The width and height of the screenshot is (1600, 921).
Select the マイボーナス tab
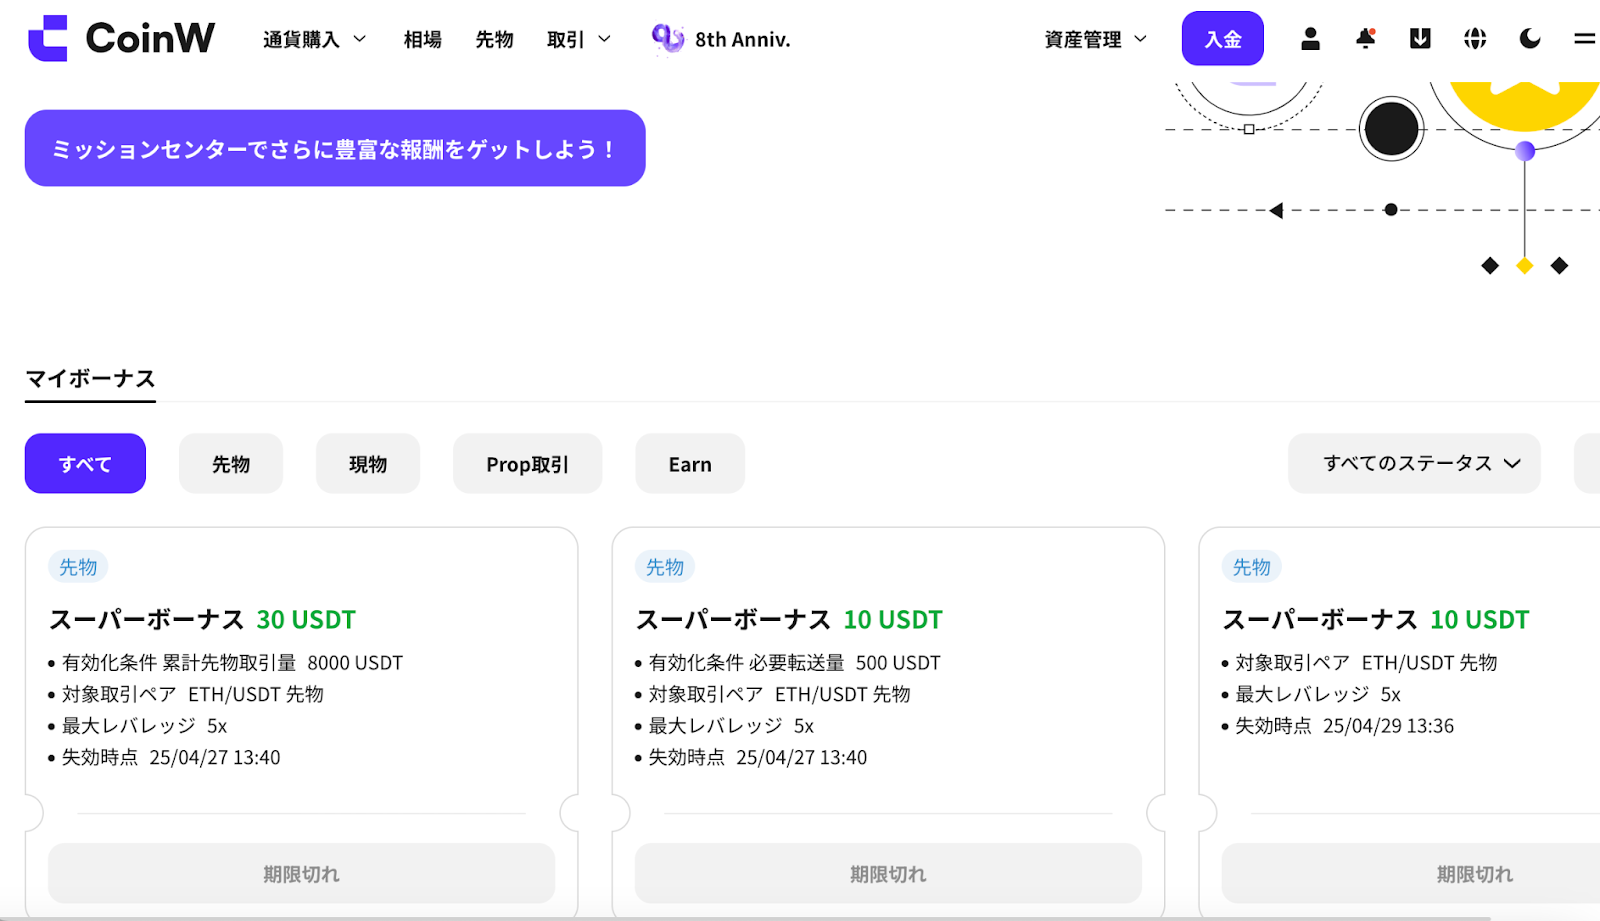click(90, 379)
